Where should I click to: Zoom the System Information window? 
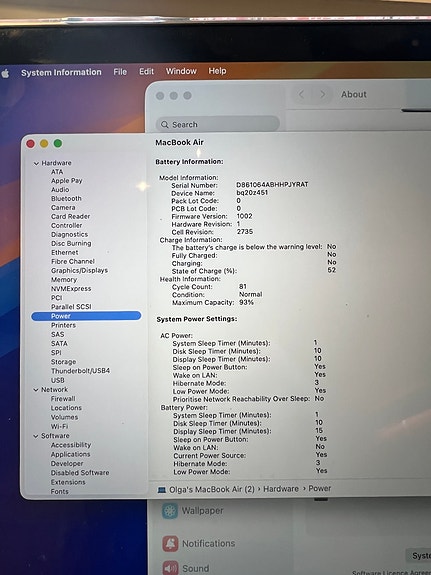[58, 143]
